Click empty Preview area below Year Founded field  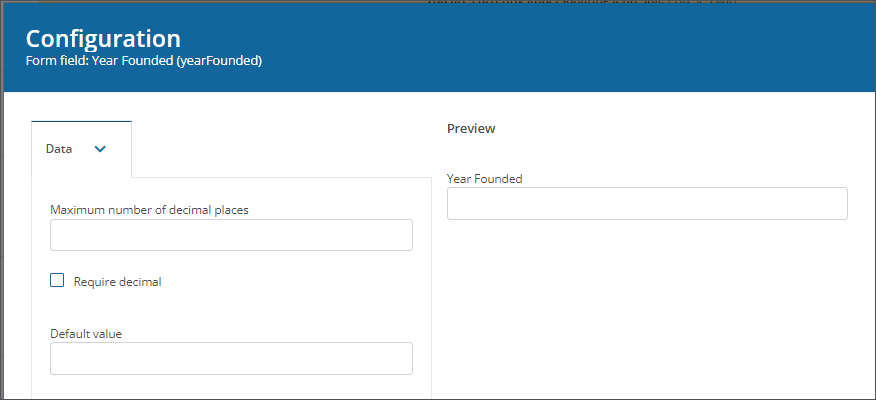[x=646, y=300]
